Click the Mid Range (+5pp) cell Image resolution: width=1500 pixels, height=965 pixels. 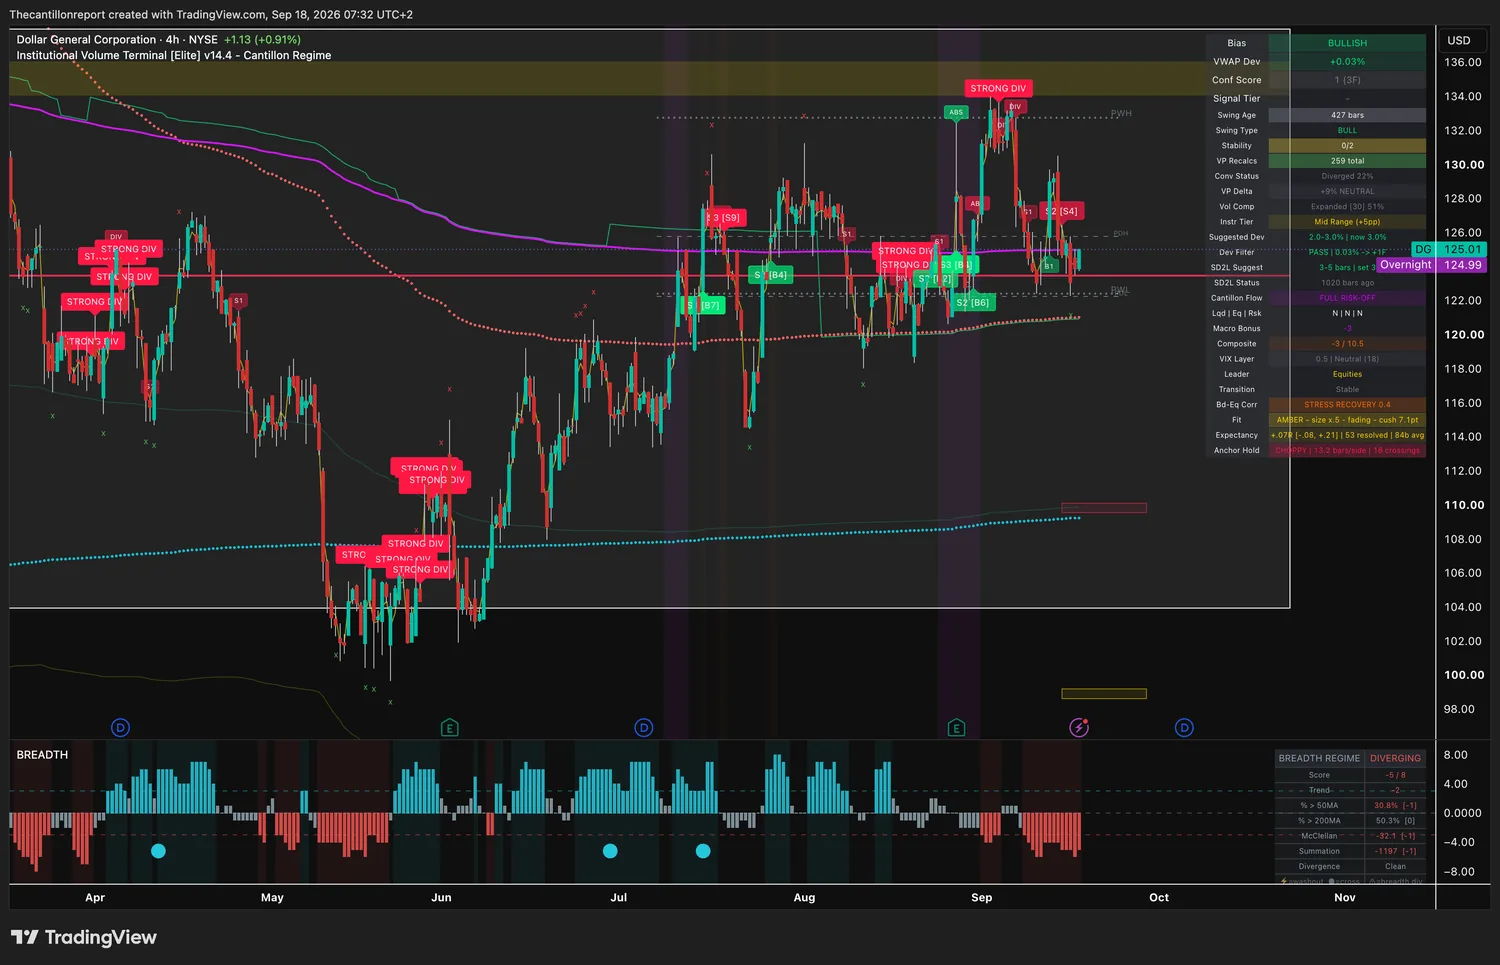coord(1347,222)
